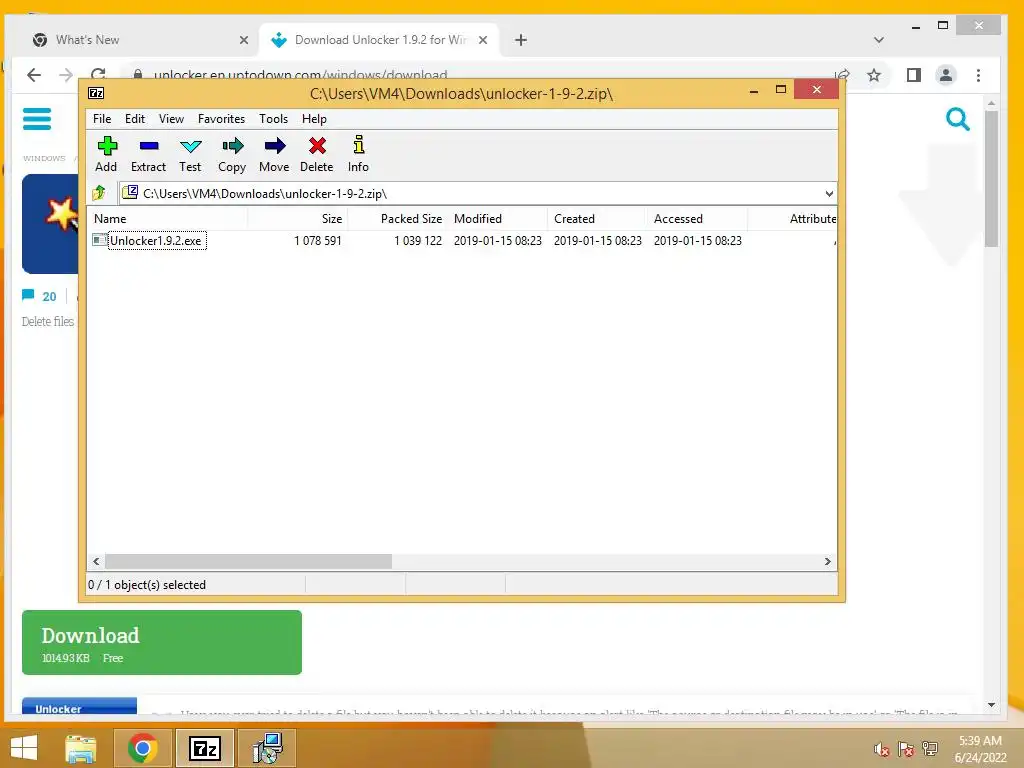Screen dimensions: 1024x768
Task: Close the Download Unlocker tab
Action: tap(483, 40)
